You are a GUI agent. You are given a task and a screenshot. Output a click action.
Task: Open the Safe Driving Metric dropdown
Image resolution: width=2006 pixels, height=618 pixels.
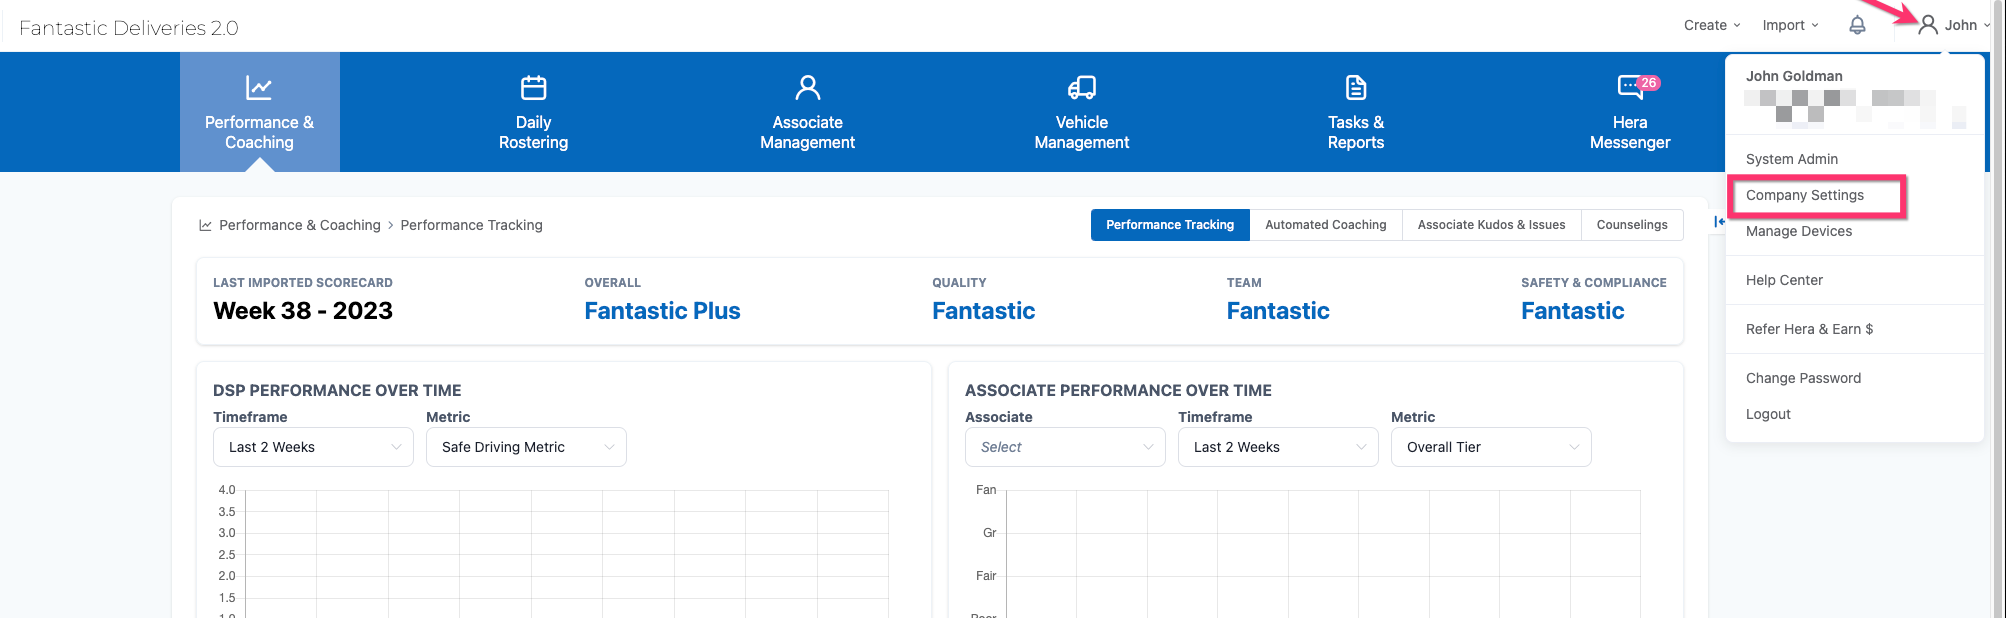526,447
